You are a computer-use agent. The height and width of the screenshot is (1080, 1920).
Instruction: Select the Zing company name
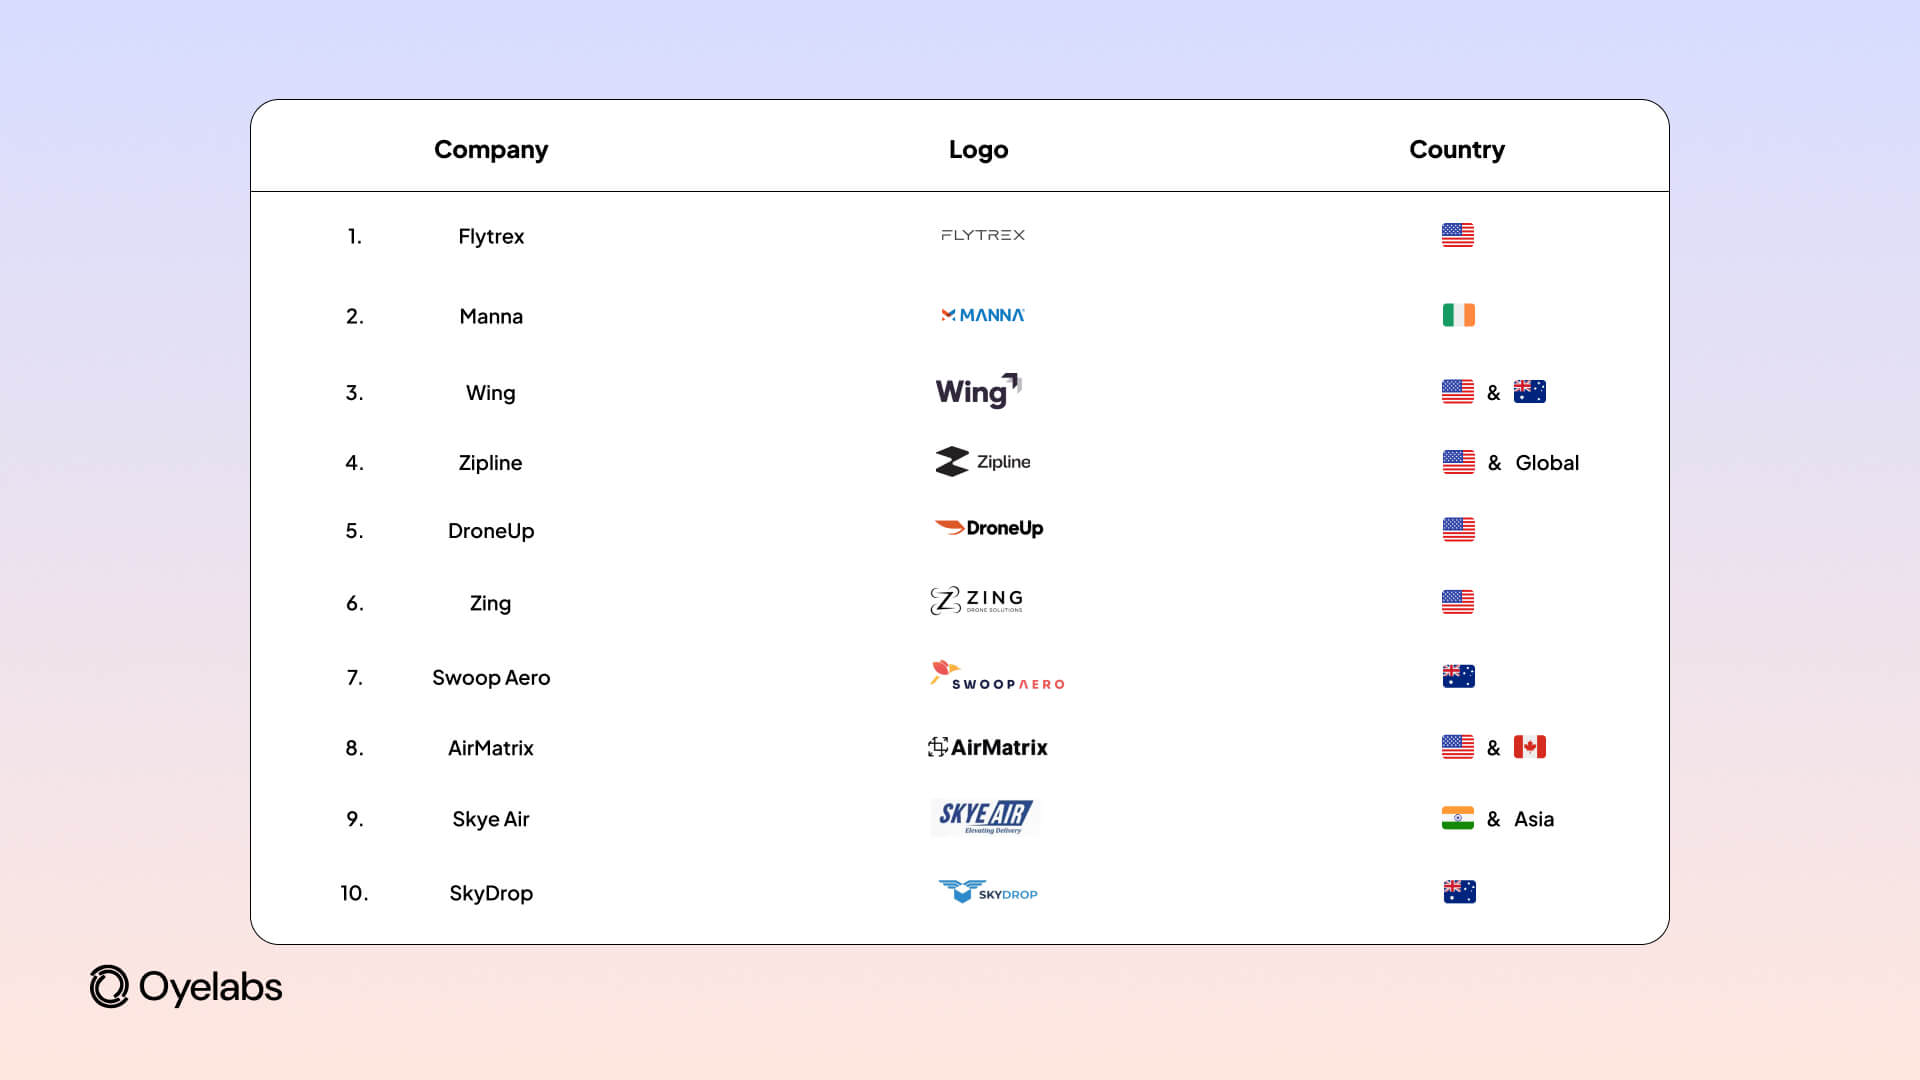pos(490,604)
